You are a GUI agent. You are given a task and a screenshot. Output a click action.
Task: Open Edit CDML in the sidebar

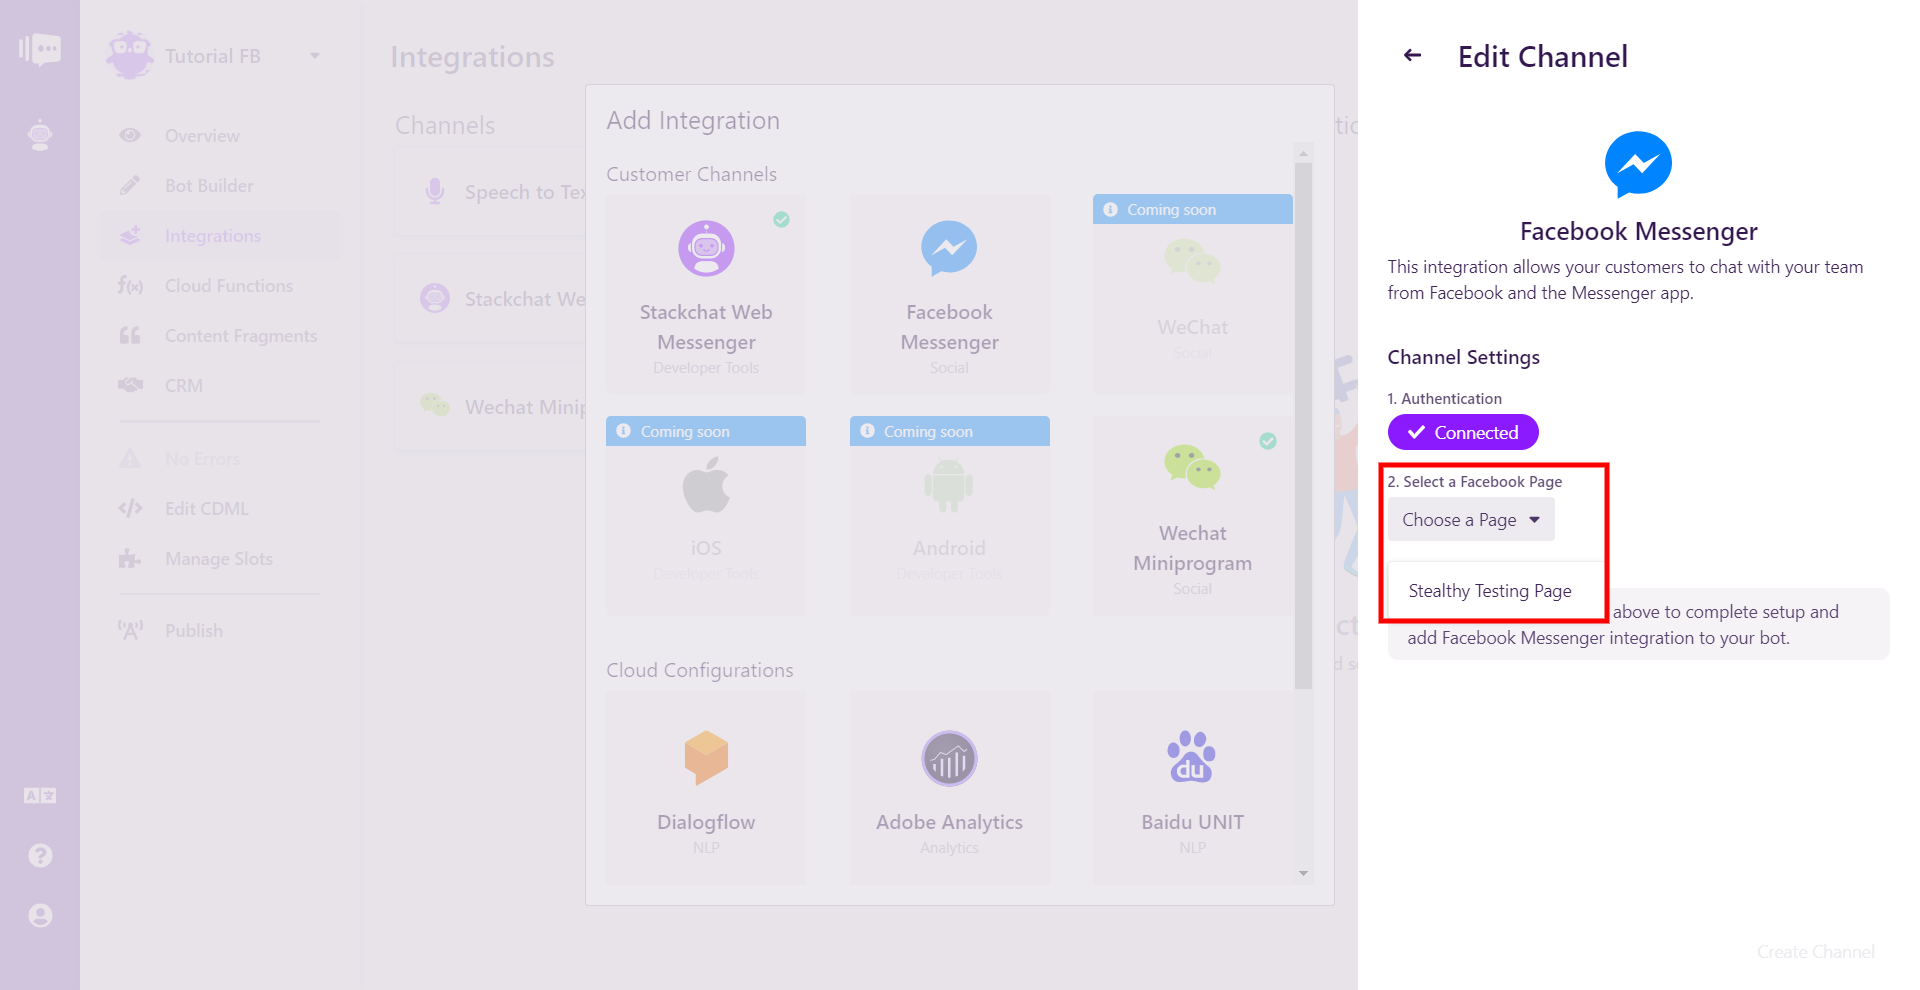click(x=220, y=509)
